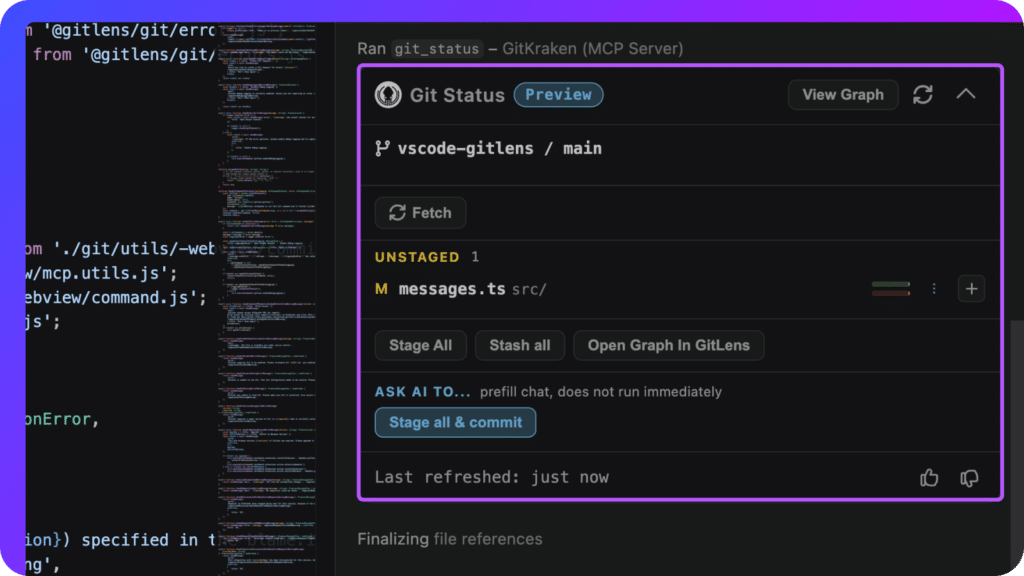Click the git_status tool name
This screenshot has height=576, width=1024.
point(436,49)
